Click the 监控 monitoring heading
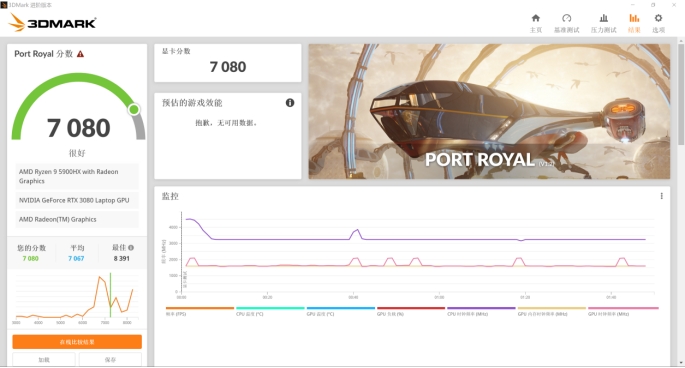 [x=170, y=196]
